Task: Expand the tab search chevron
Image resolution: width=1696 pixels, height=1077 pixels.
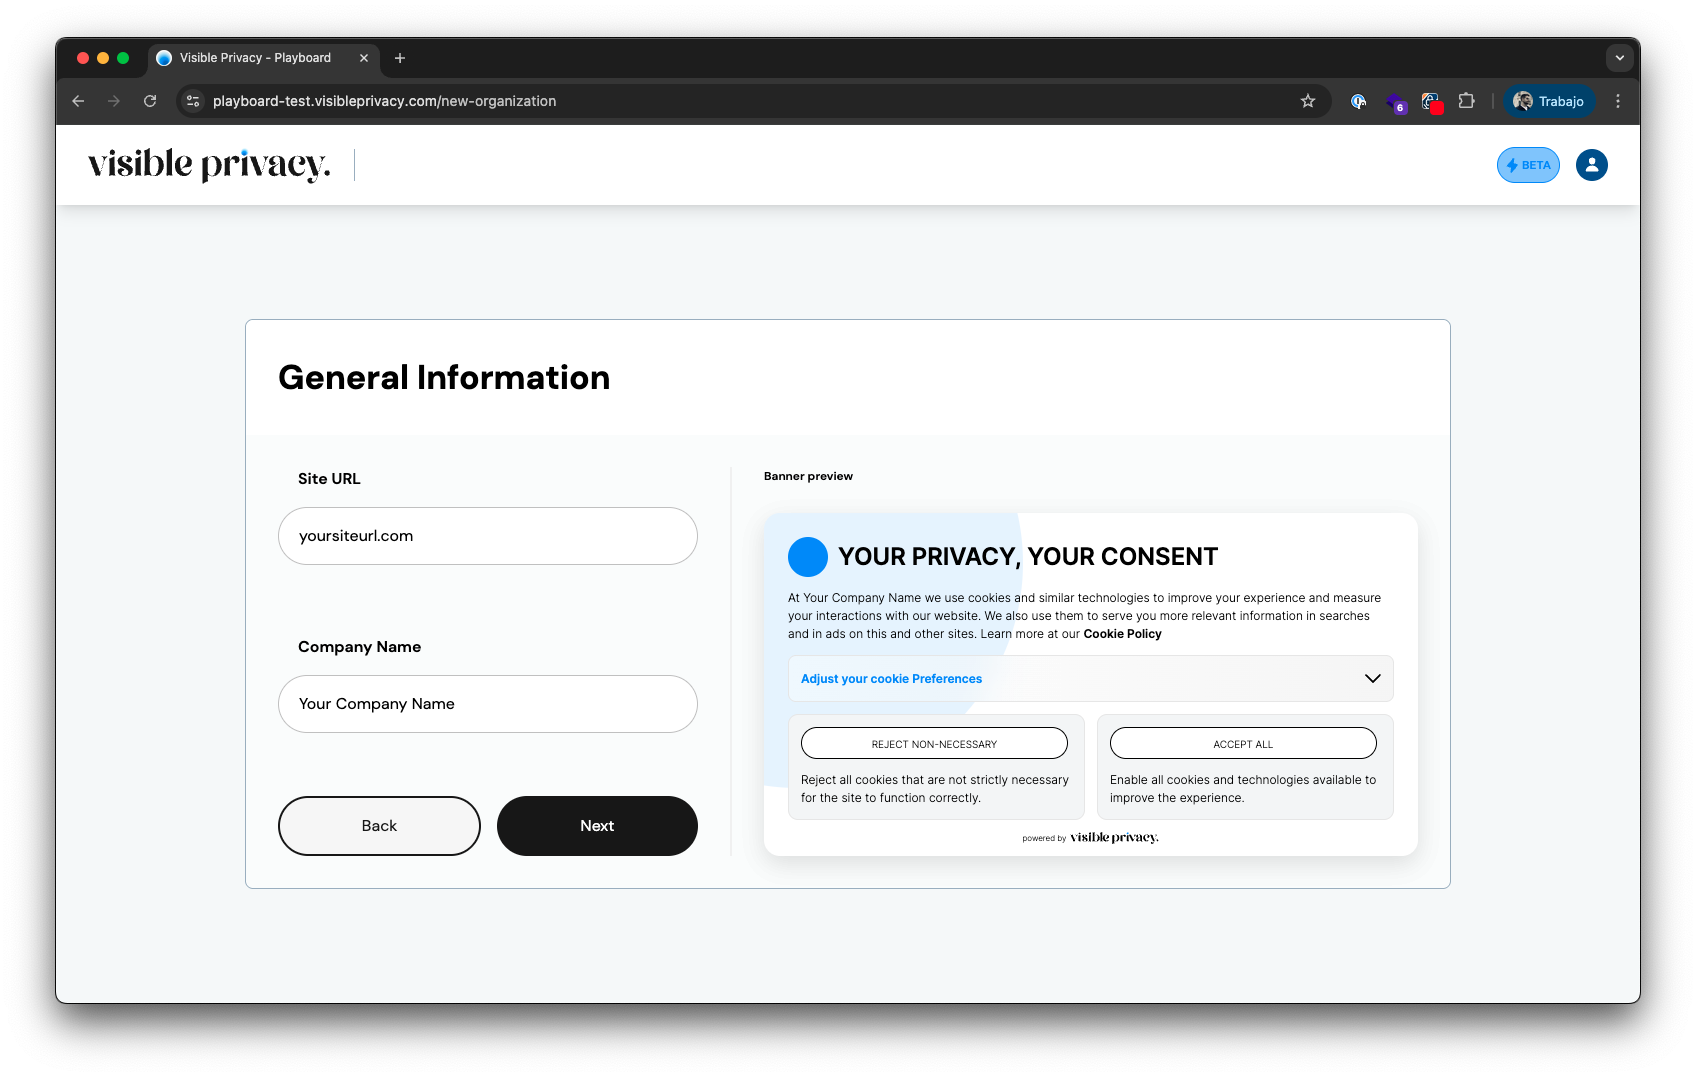Action: point(1619,58)
